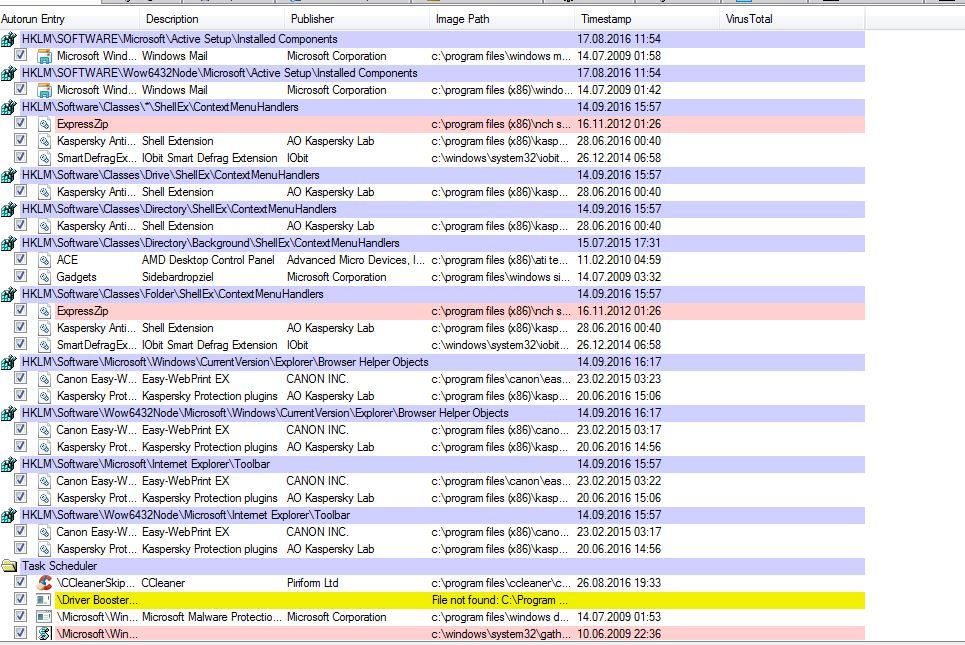
Task: Click the '11.02.2010 04:59' timestamp
Action: tap(619, 260)
